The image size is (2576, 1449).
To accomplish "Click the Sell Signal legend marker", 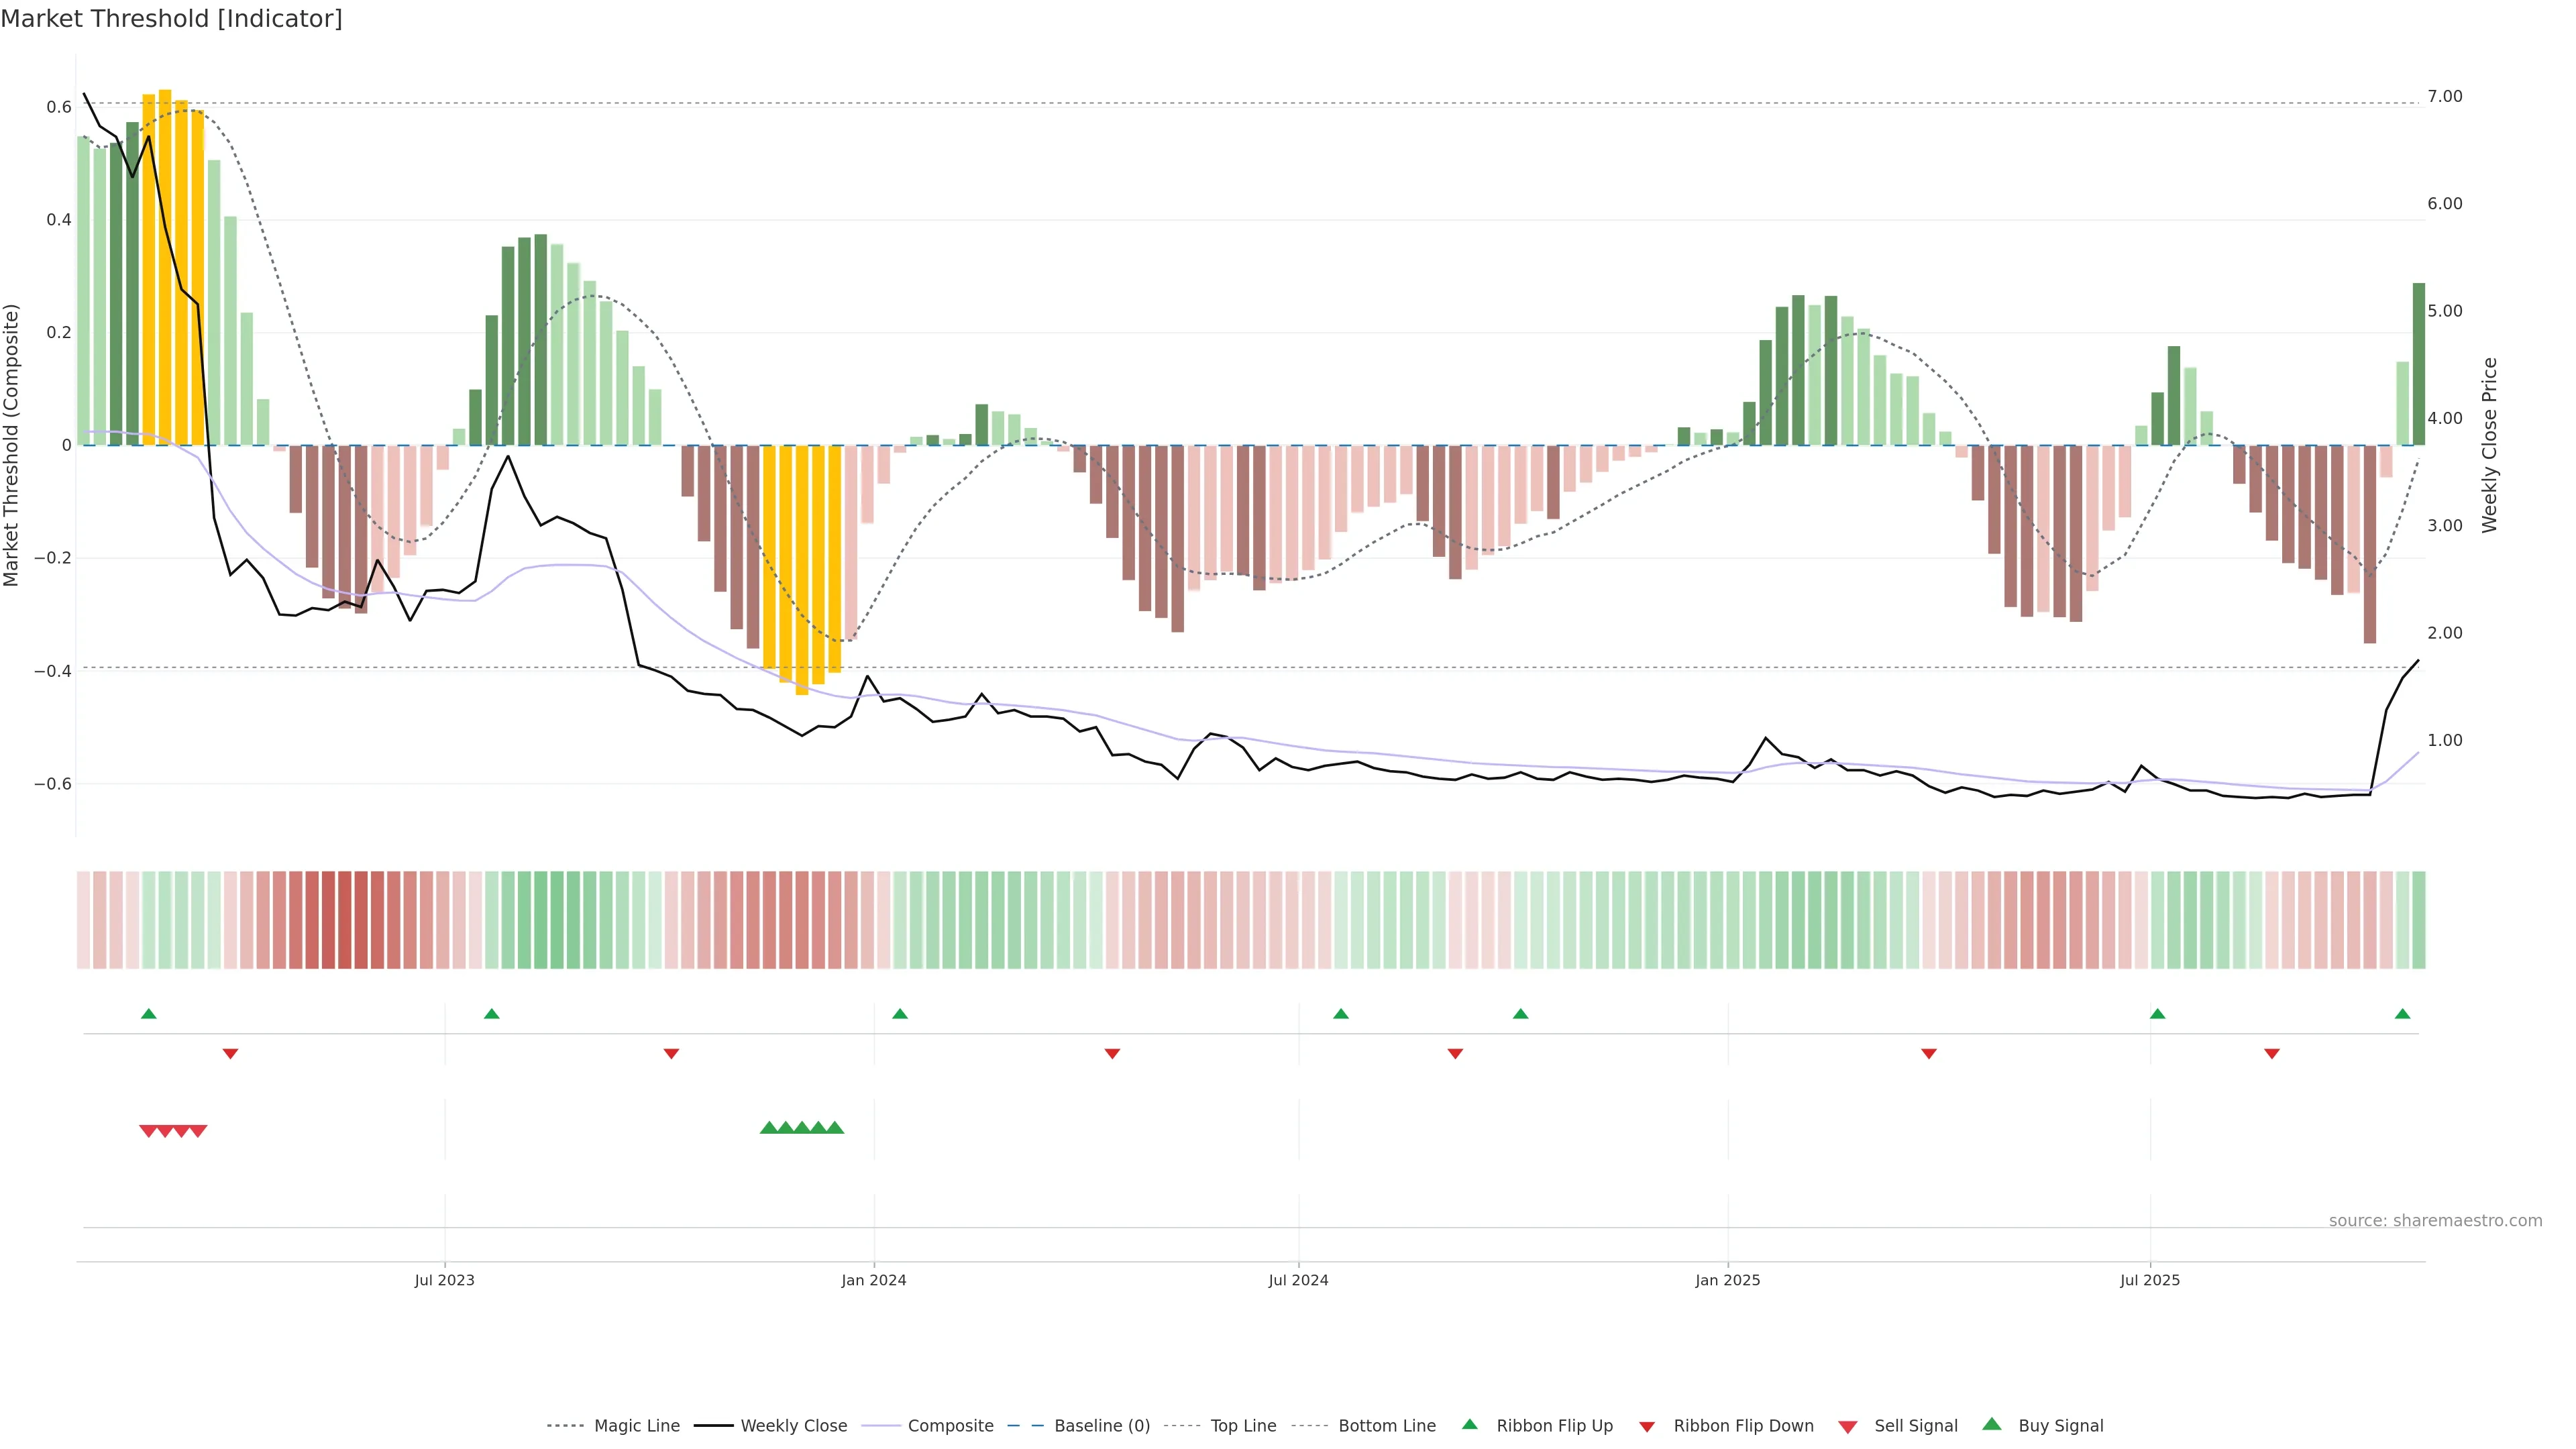I will [x=1848, y=1427].
